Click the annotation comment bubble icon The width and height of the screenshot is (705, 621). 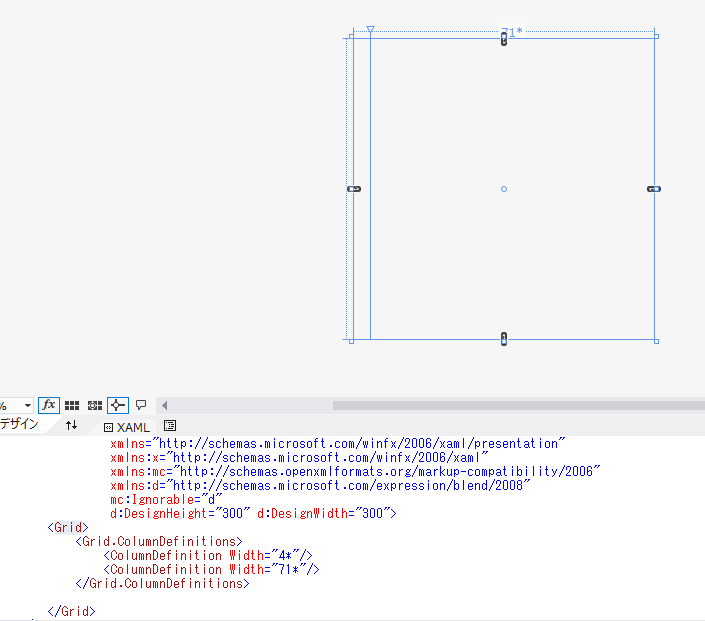pos(141,405)
